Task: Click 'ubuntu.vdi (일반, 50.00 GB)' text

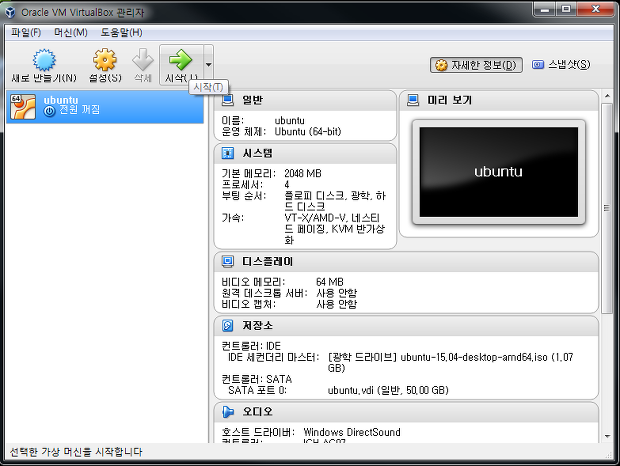Action: (388, 390)
